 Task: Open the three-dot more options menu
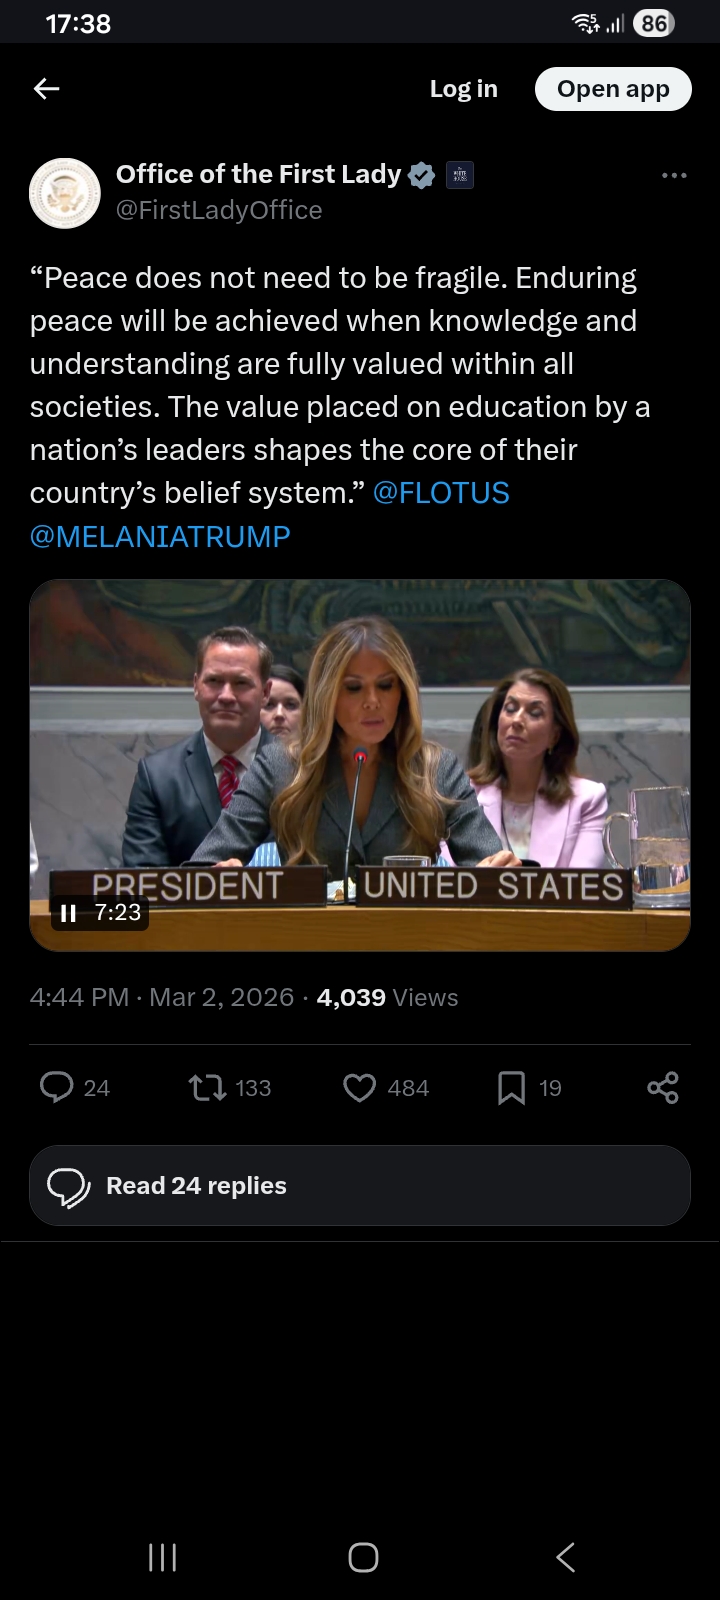pos(674,175)
